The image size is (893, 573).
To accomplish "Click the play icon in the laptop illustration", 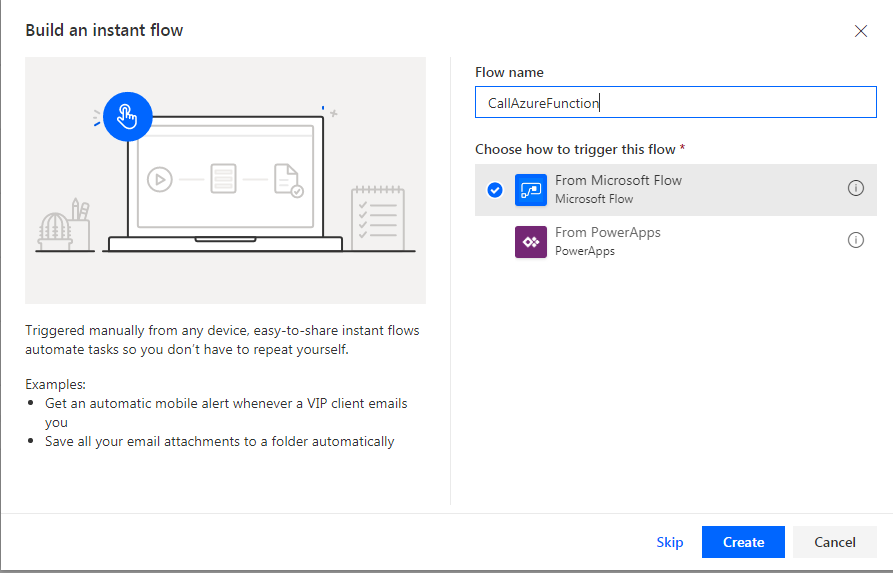I will tap(159, 180).
